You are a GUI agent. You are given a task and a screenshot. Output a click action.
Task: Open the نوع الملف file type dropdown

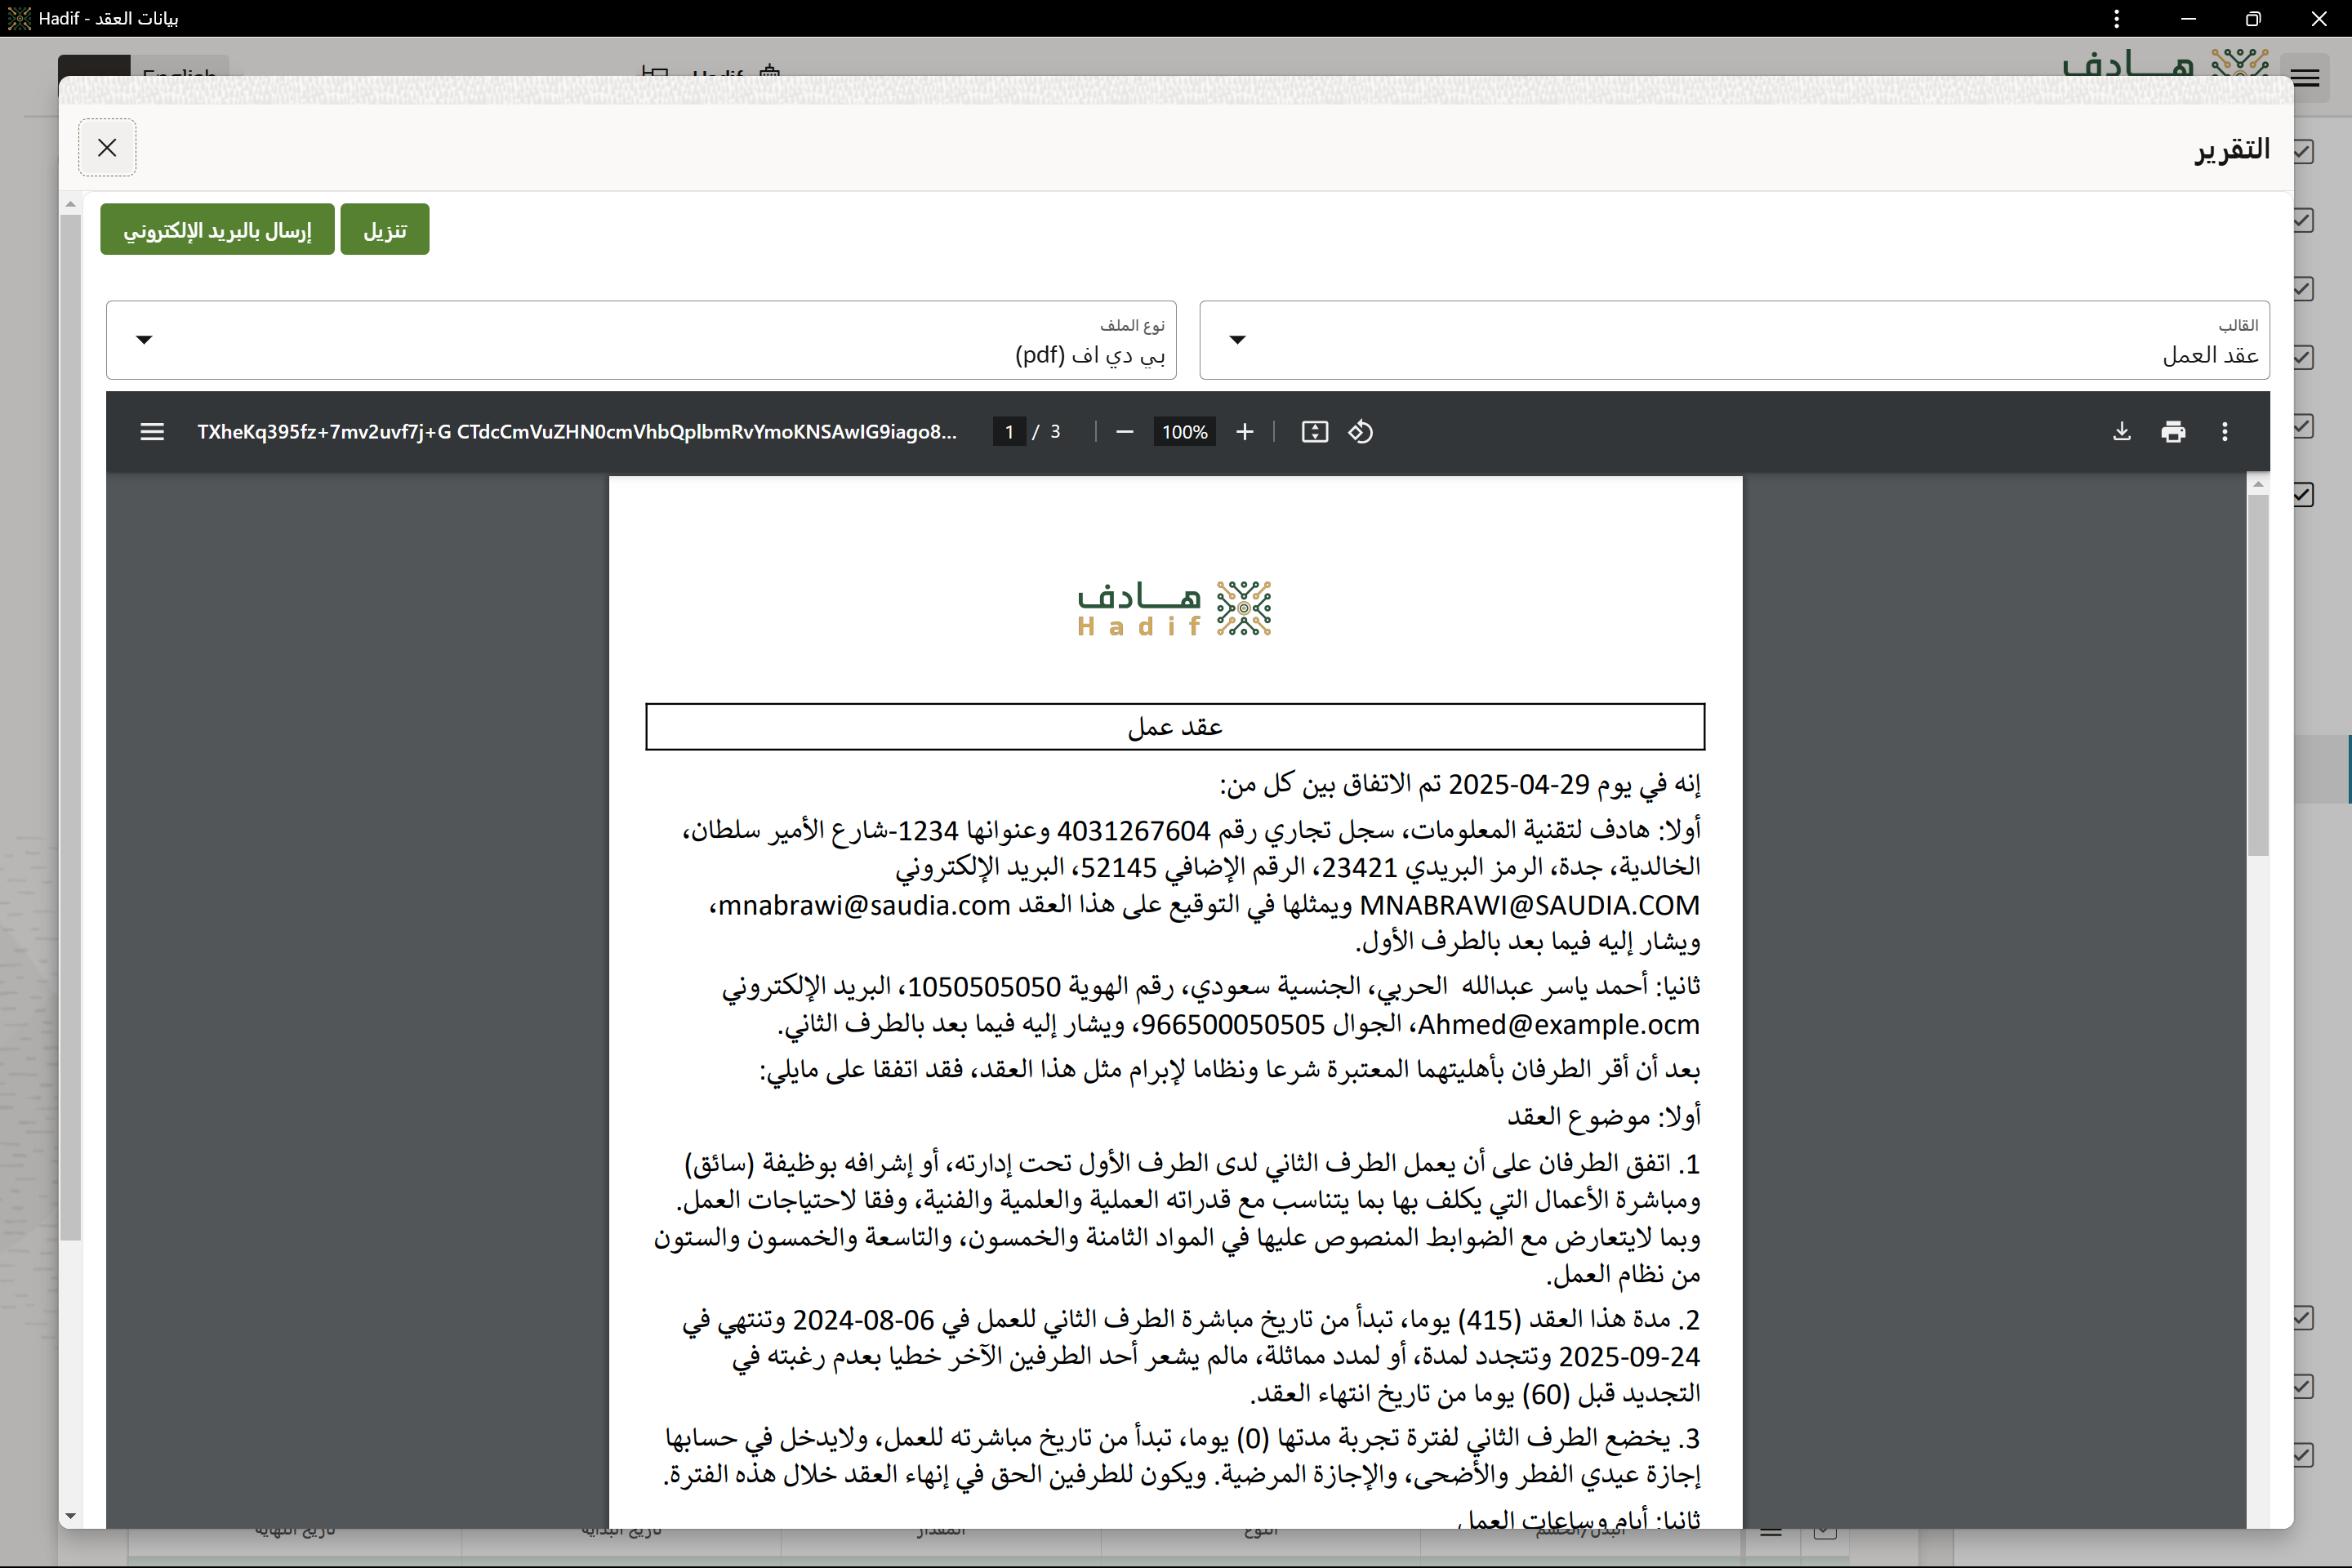(641, 340)
